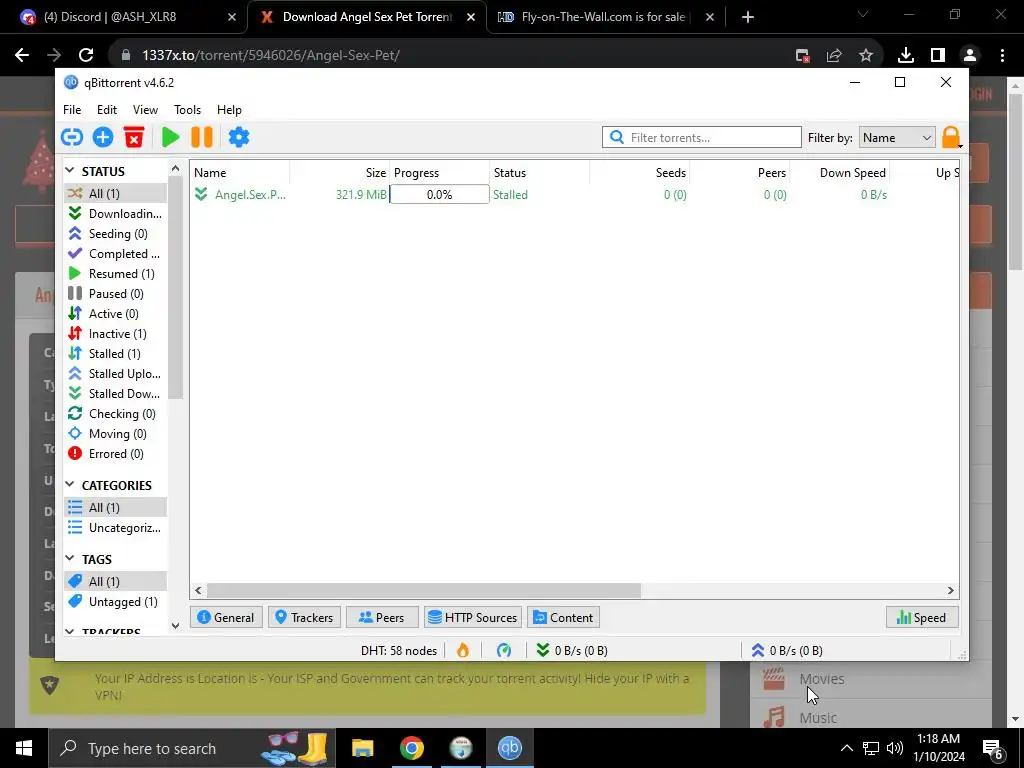Click the upload speed status bar entry

click(786, 650)
